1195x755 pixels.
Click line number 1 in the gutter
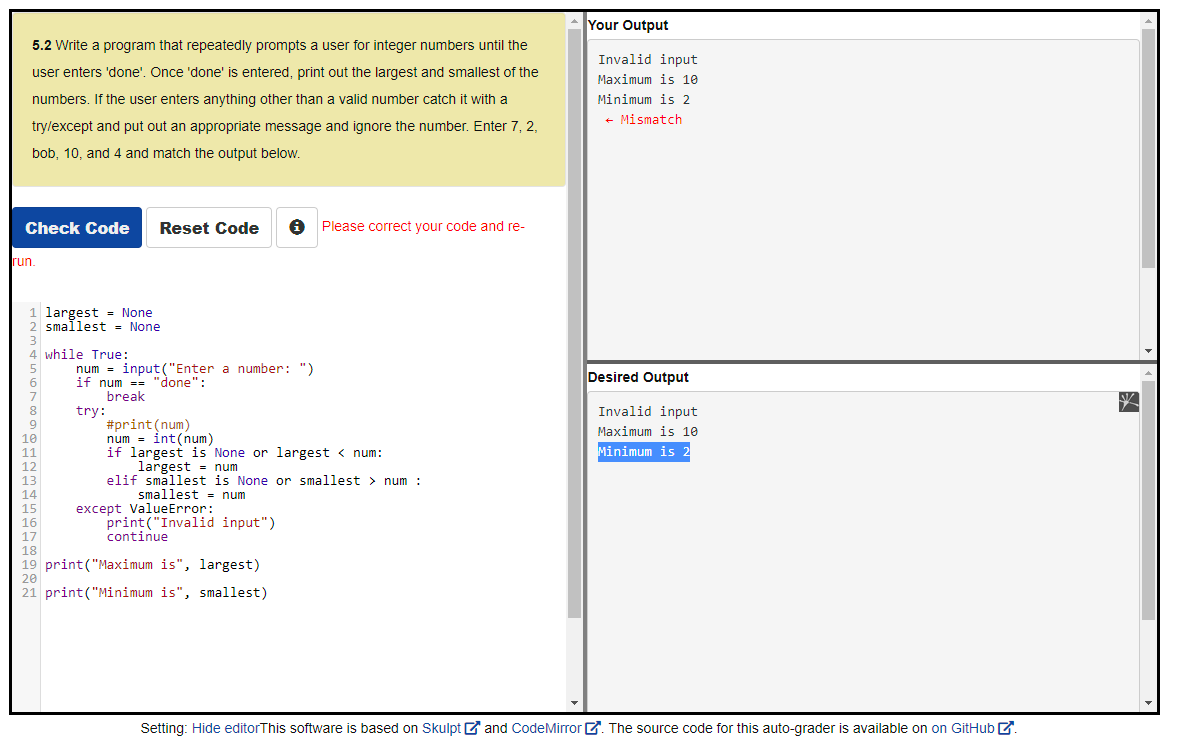click(33, 312)
